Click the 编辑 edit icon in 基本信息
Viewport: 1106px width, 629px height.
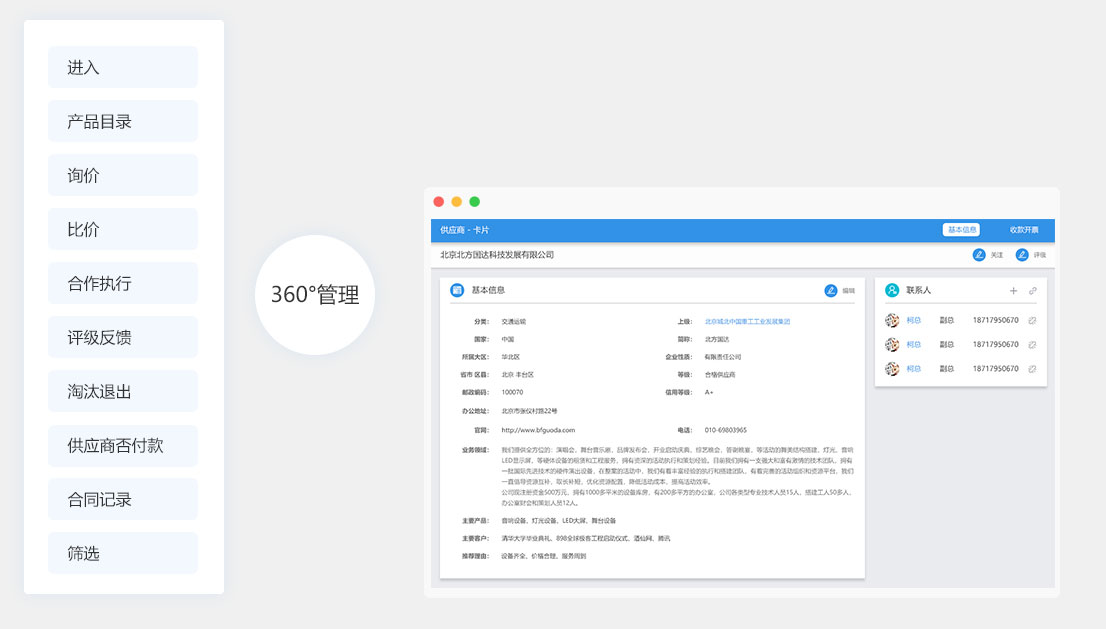click(831, 290)
